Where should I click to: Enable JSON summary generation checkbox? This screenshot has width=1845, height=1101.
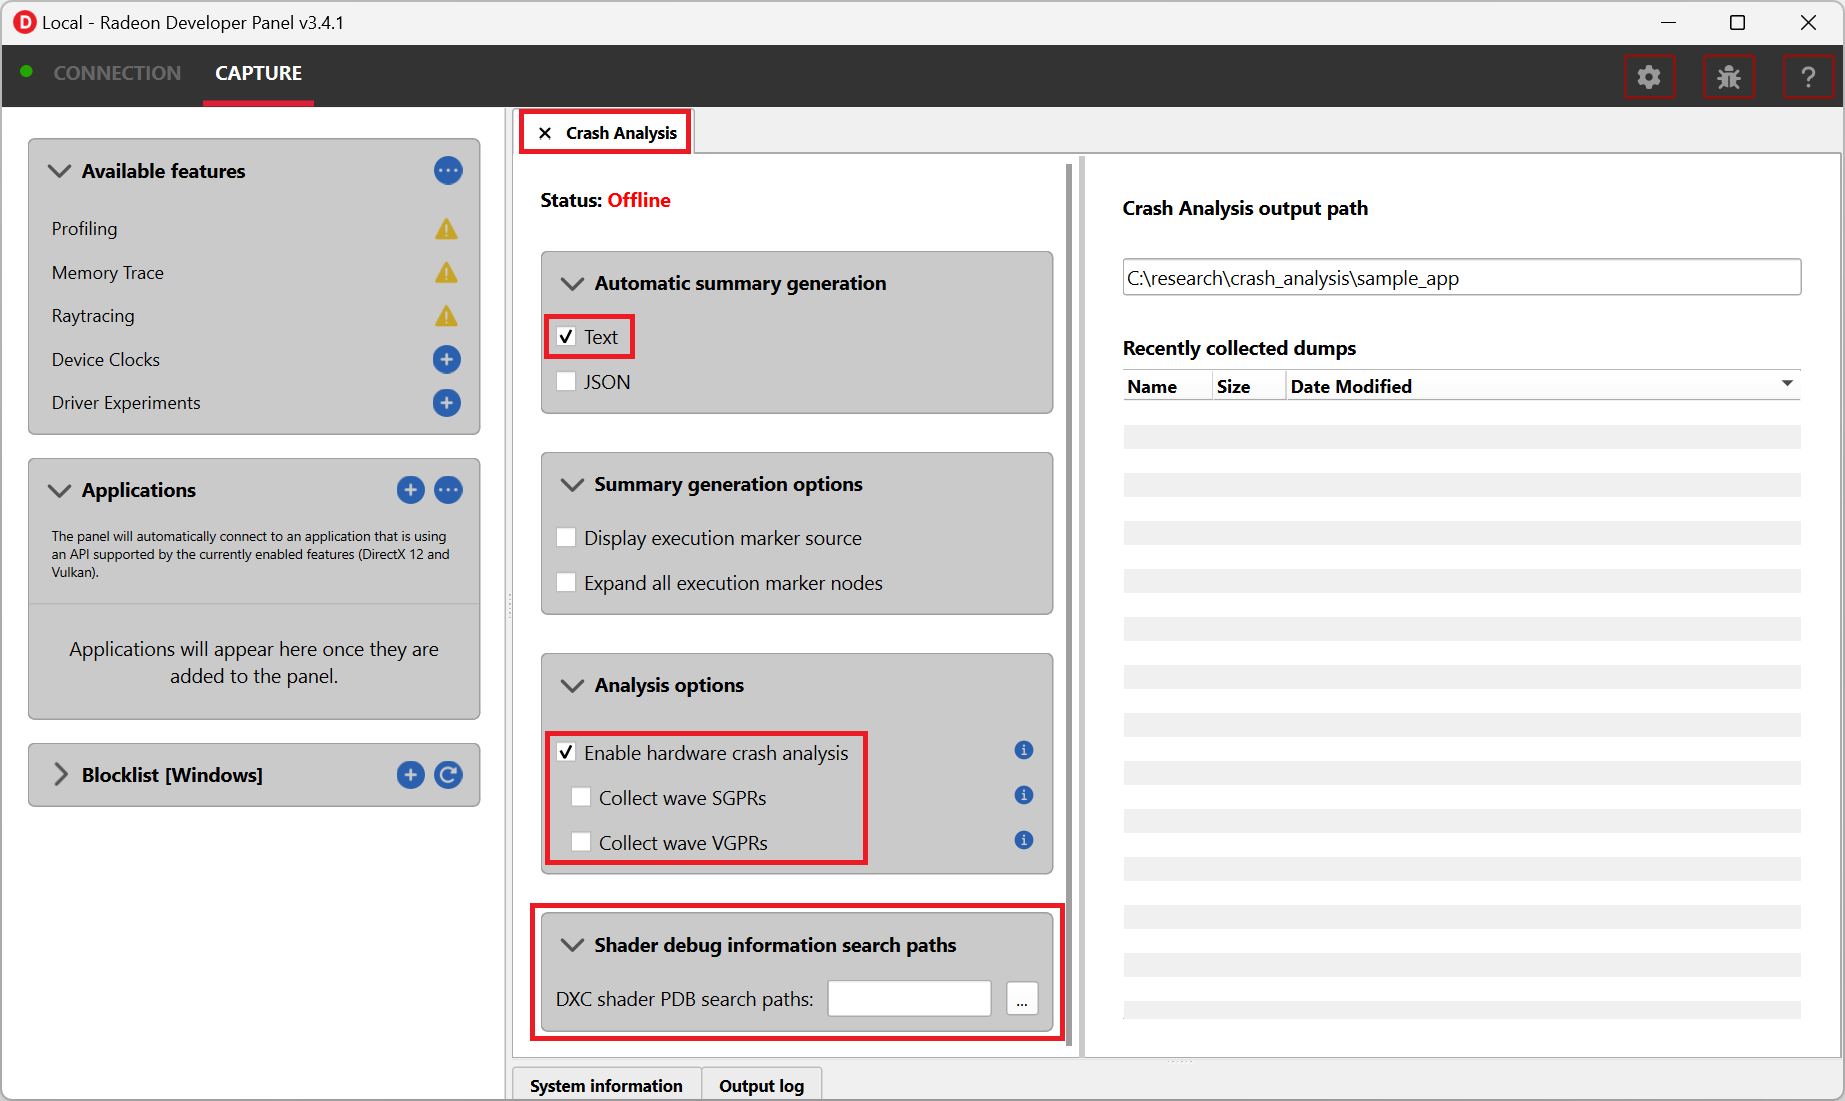(566, 382)
